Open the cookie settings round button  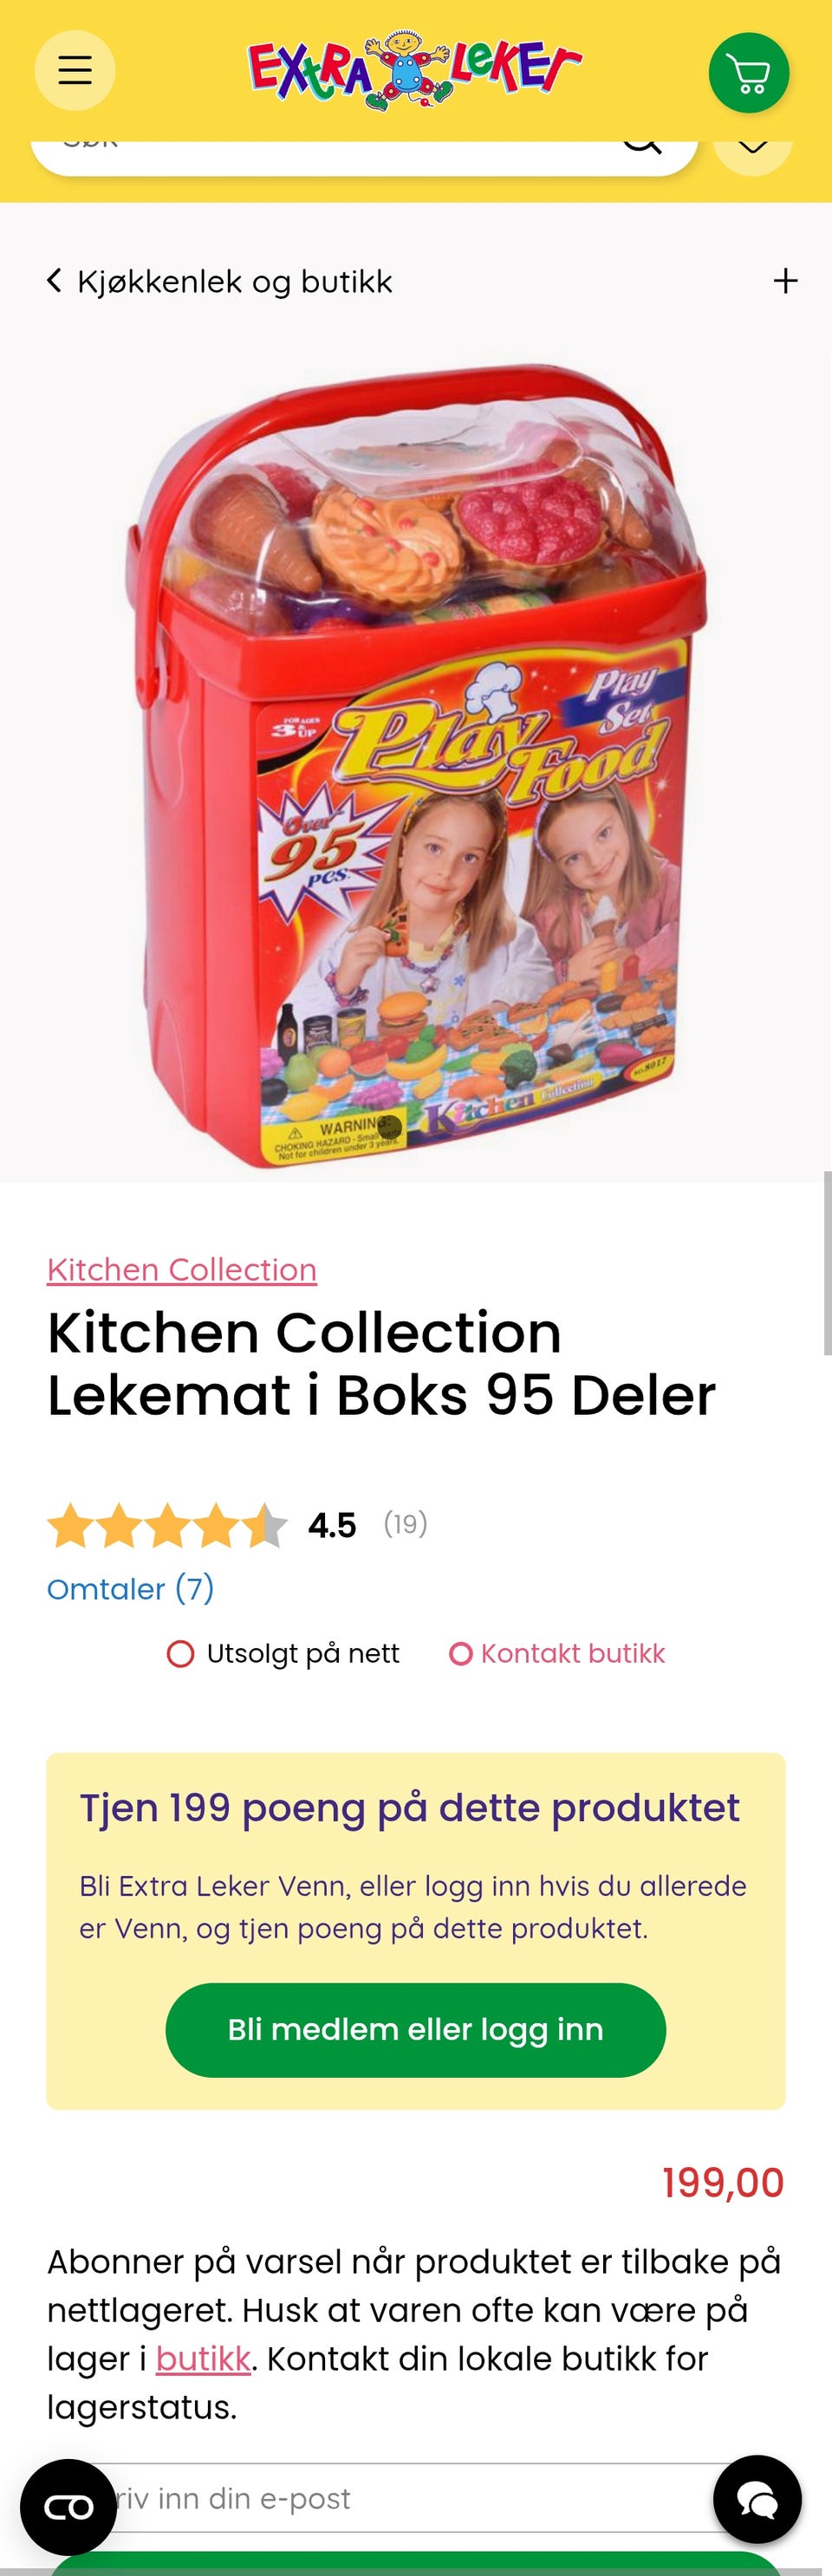pos(68,2506)
